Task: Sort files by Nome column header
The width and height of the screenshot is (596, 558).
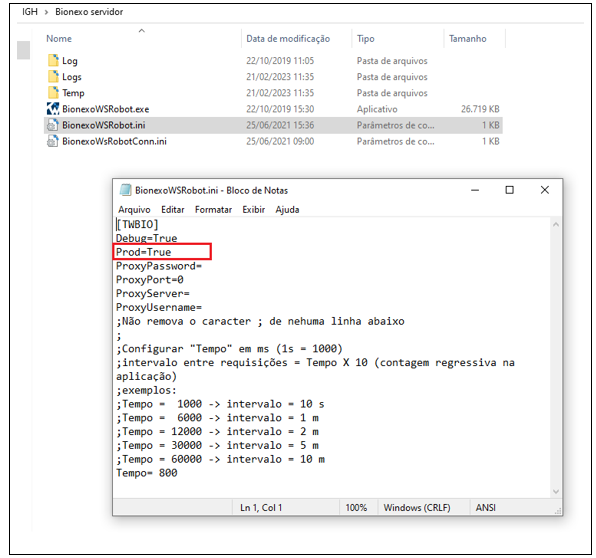Action: tap(59, 38)
